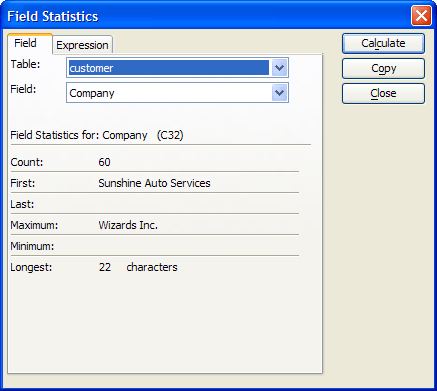Select the Field tab
The image size is (437, 391).
tap(30, 43)
